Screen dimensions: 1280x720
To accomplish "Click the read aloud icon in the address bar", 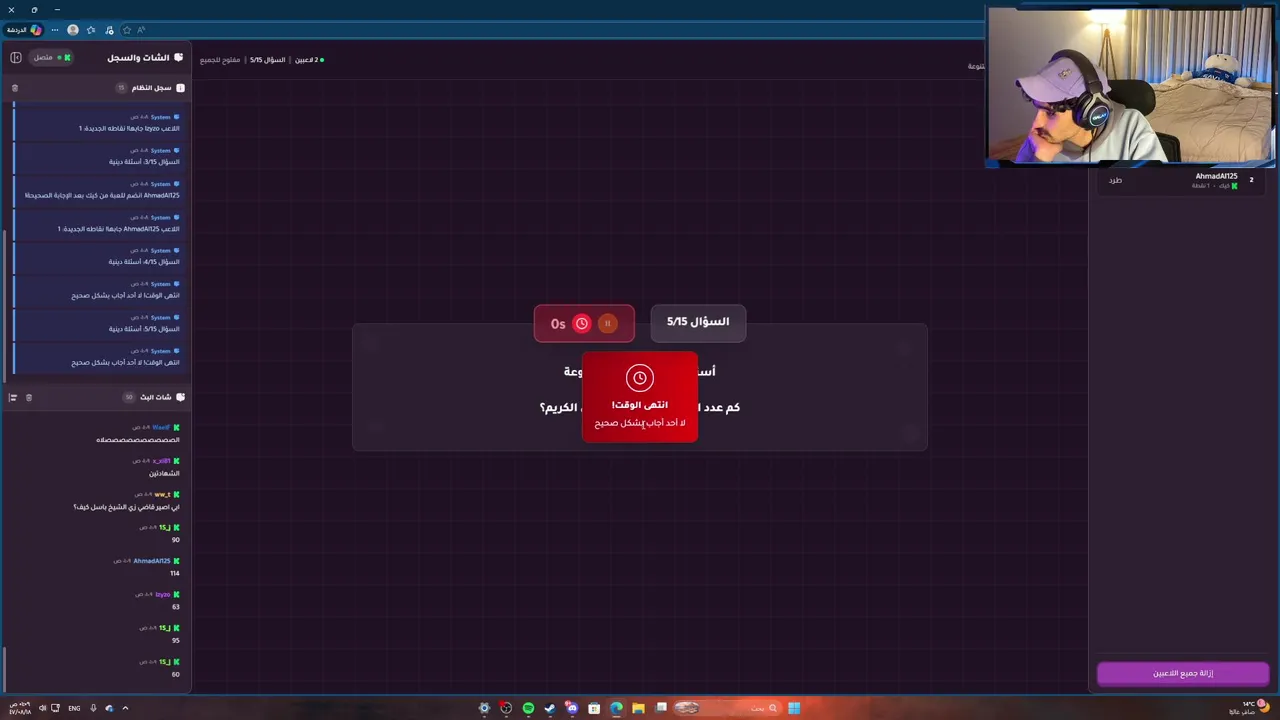I will [x=141, y=30].
